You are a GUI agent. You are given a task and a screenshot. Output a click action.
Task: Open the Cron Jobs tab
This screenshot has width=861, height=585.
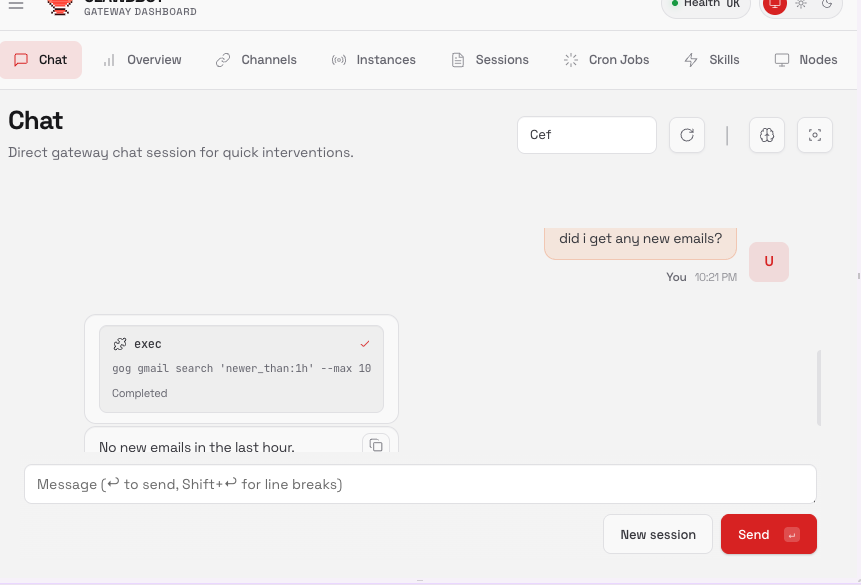point(606,60)
